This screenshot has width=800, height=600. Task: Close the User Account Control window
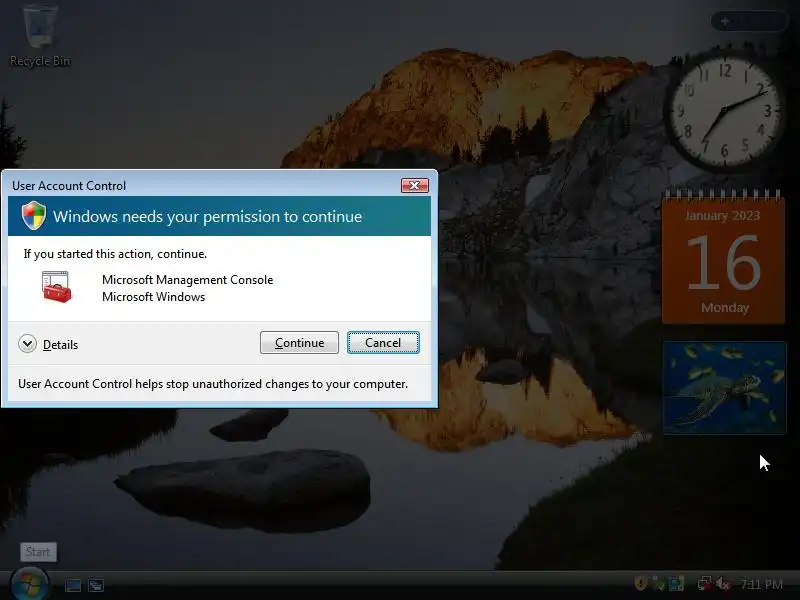[414, 186]
